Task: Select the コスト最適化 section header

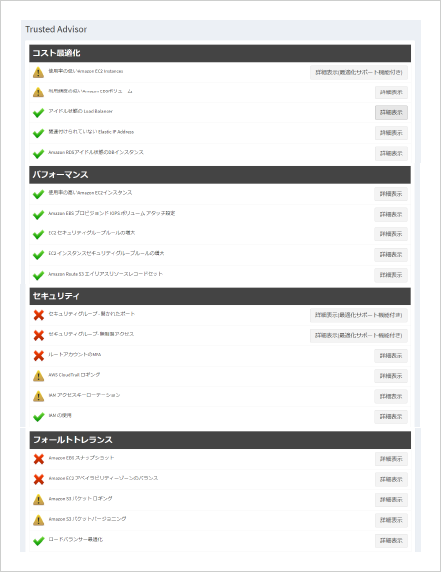Action: (220, 53)
